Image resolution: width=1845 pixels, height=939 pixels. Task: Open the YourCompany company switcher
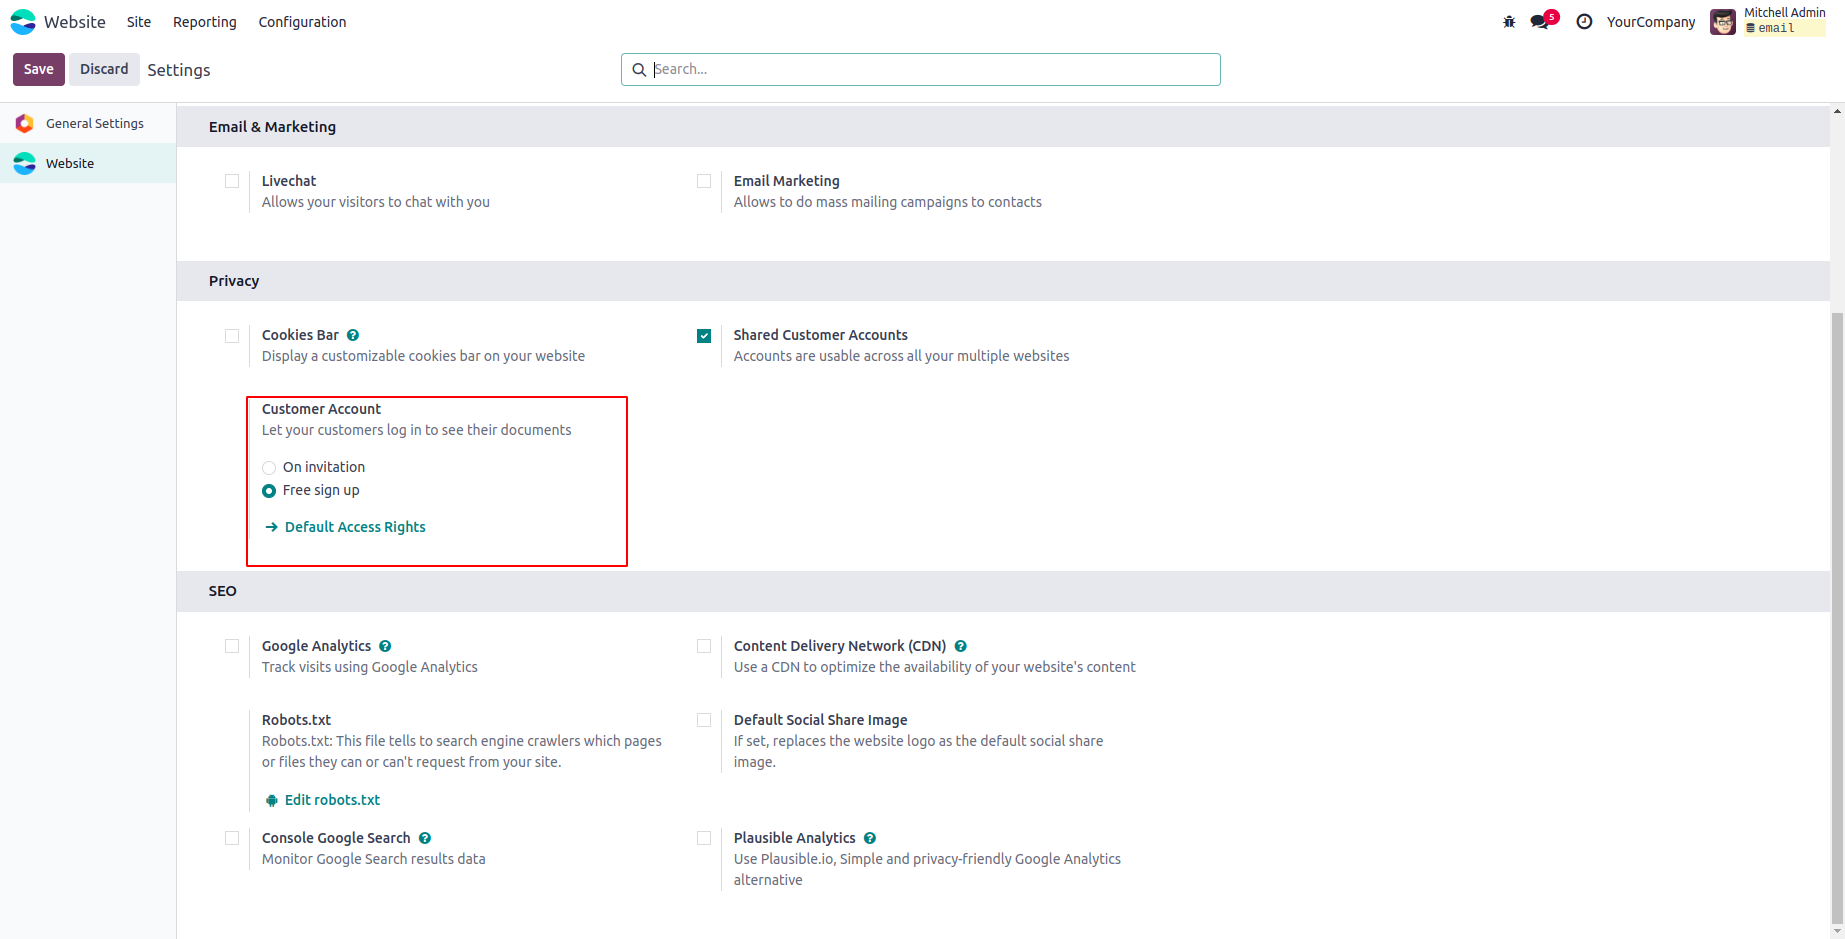pyautogui.click(x=1650, y=22)
